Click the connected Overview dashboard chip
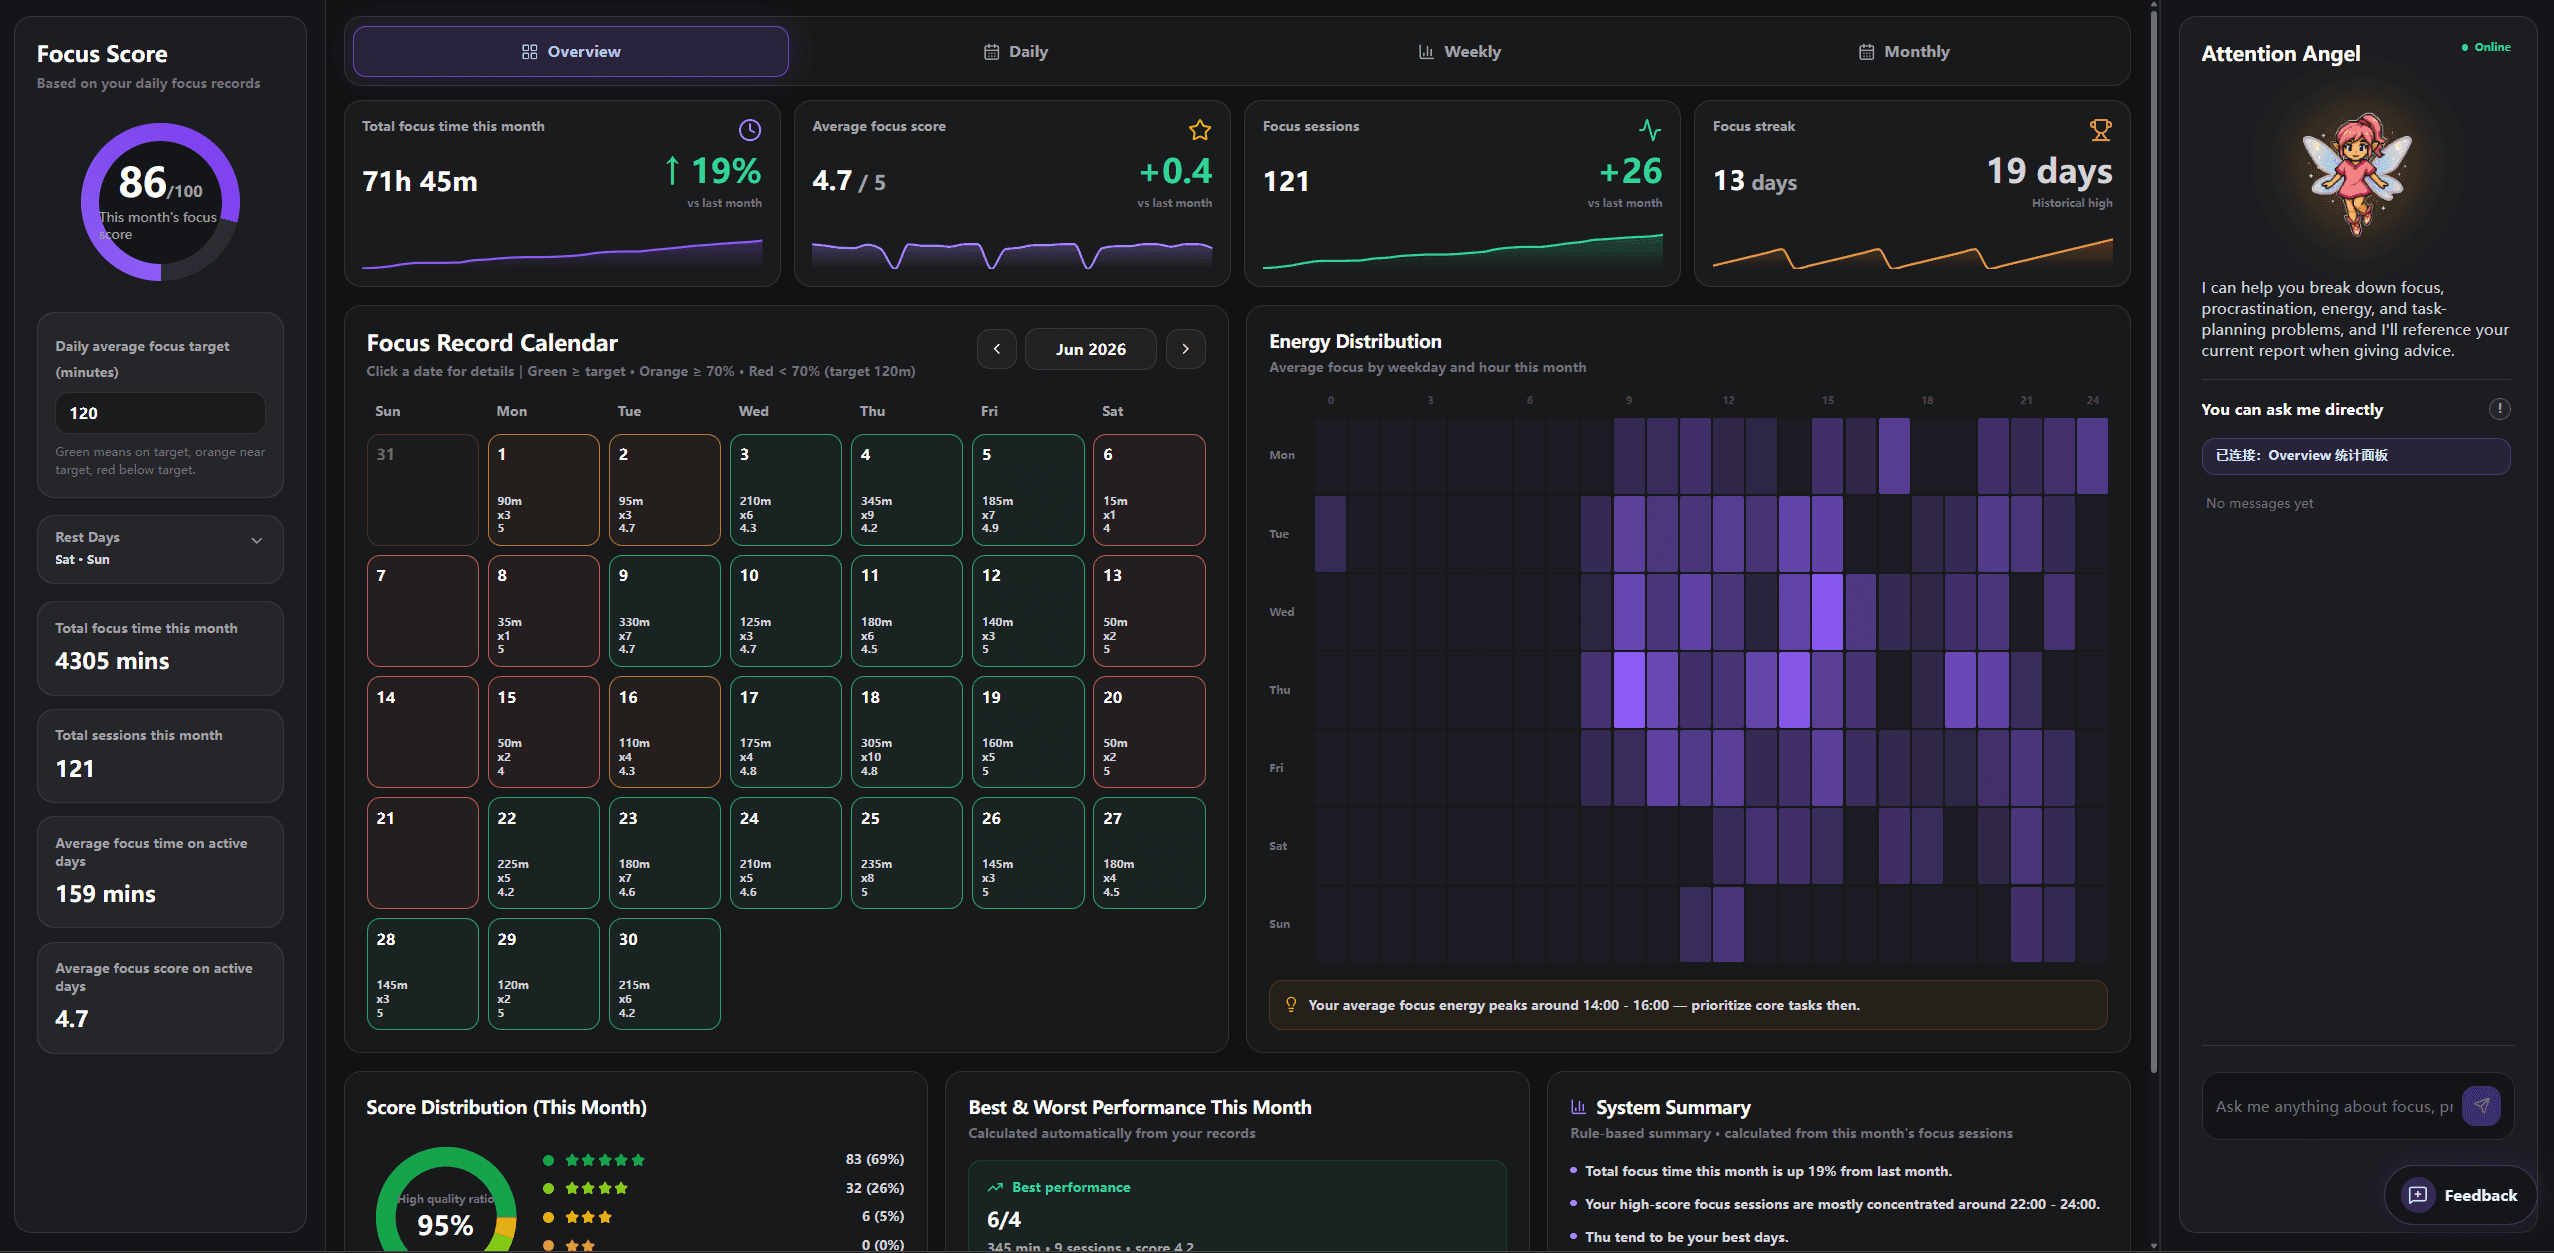 click(x=2355, y=456)
